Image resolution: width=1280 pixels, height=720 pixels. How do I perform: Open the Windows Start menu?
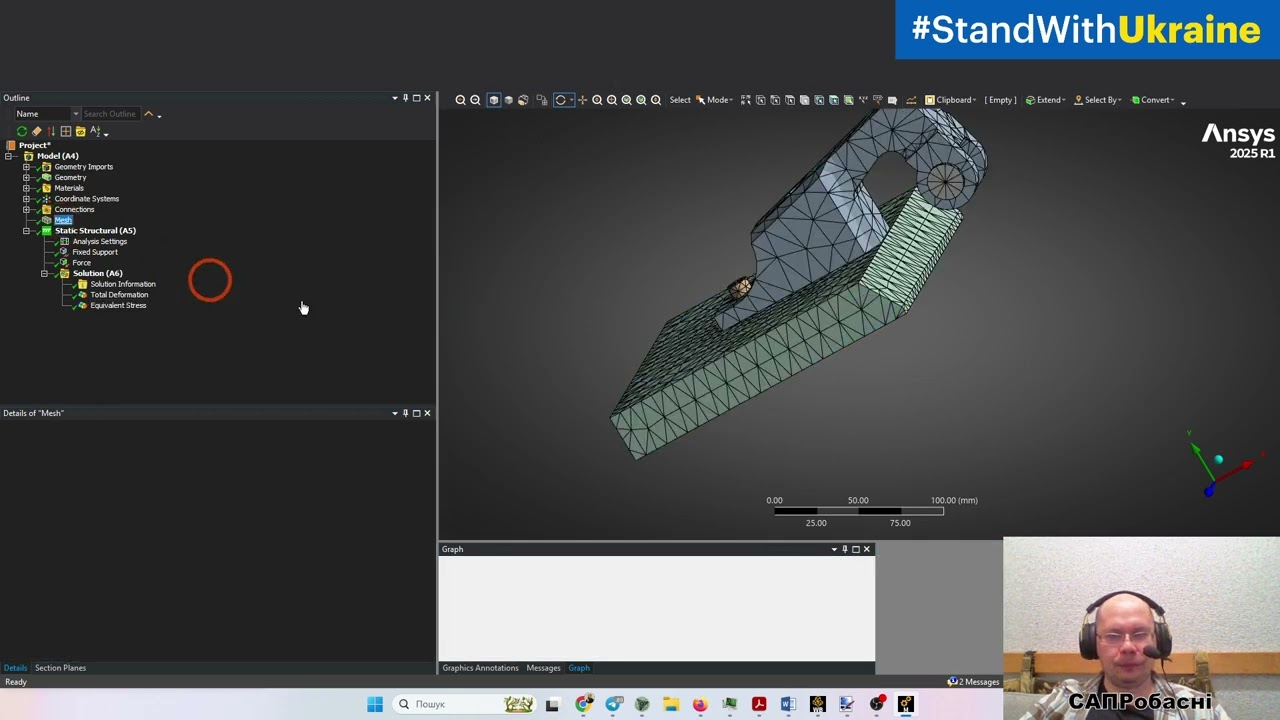pos(375,704)
